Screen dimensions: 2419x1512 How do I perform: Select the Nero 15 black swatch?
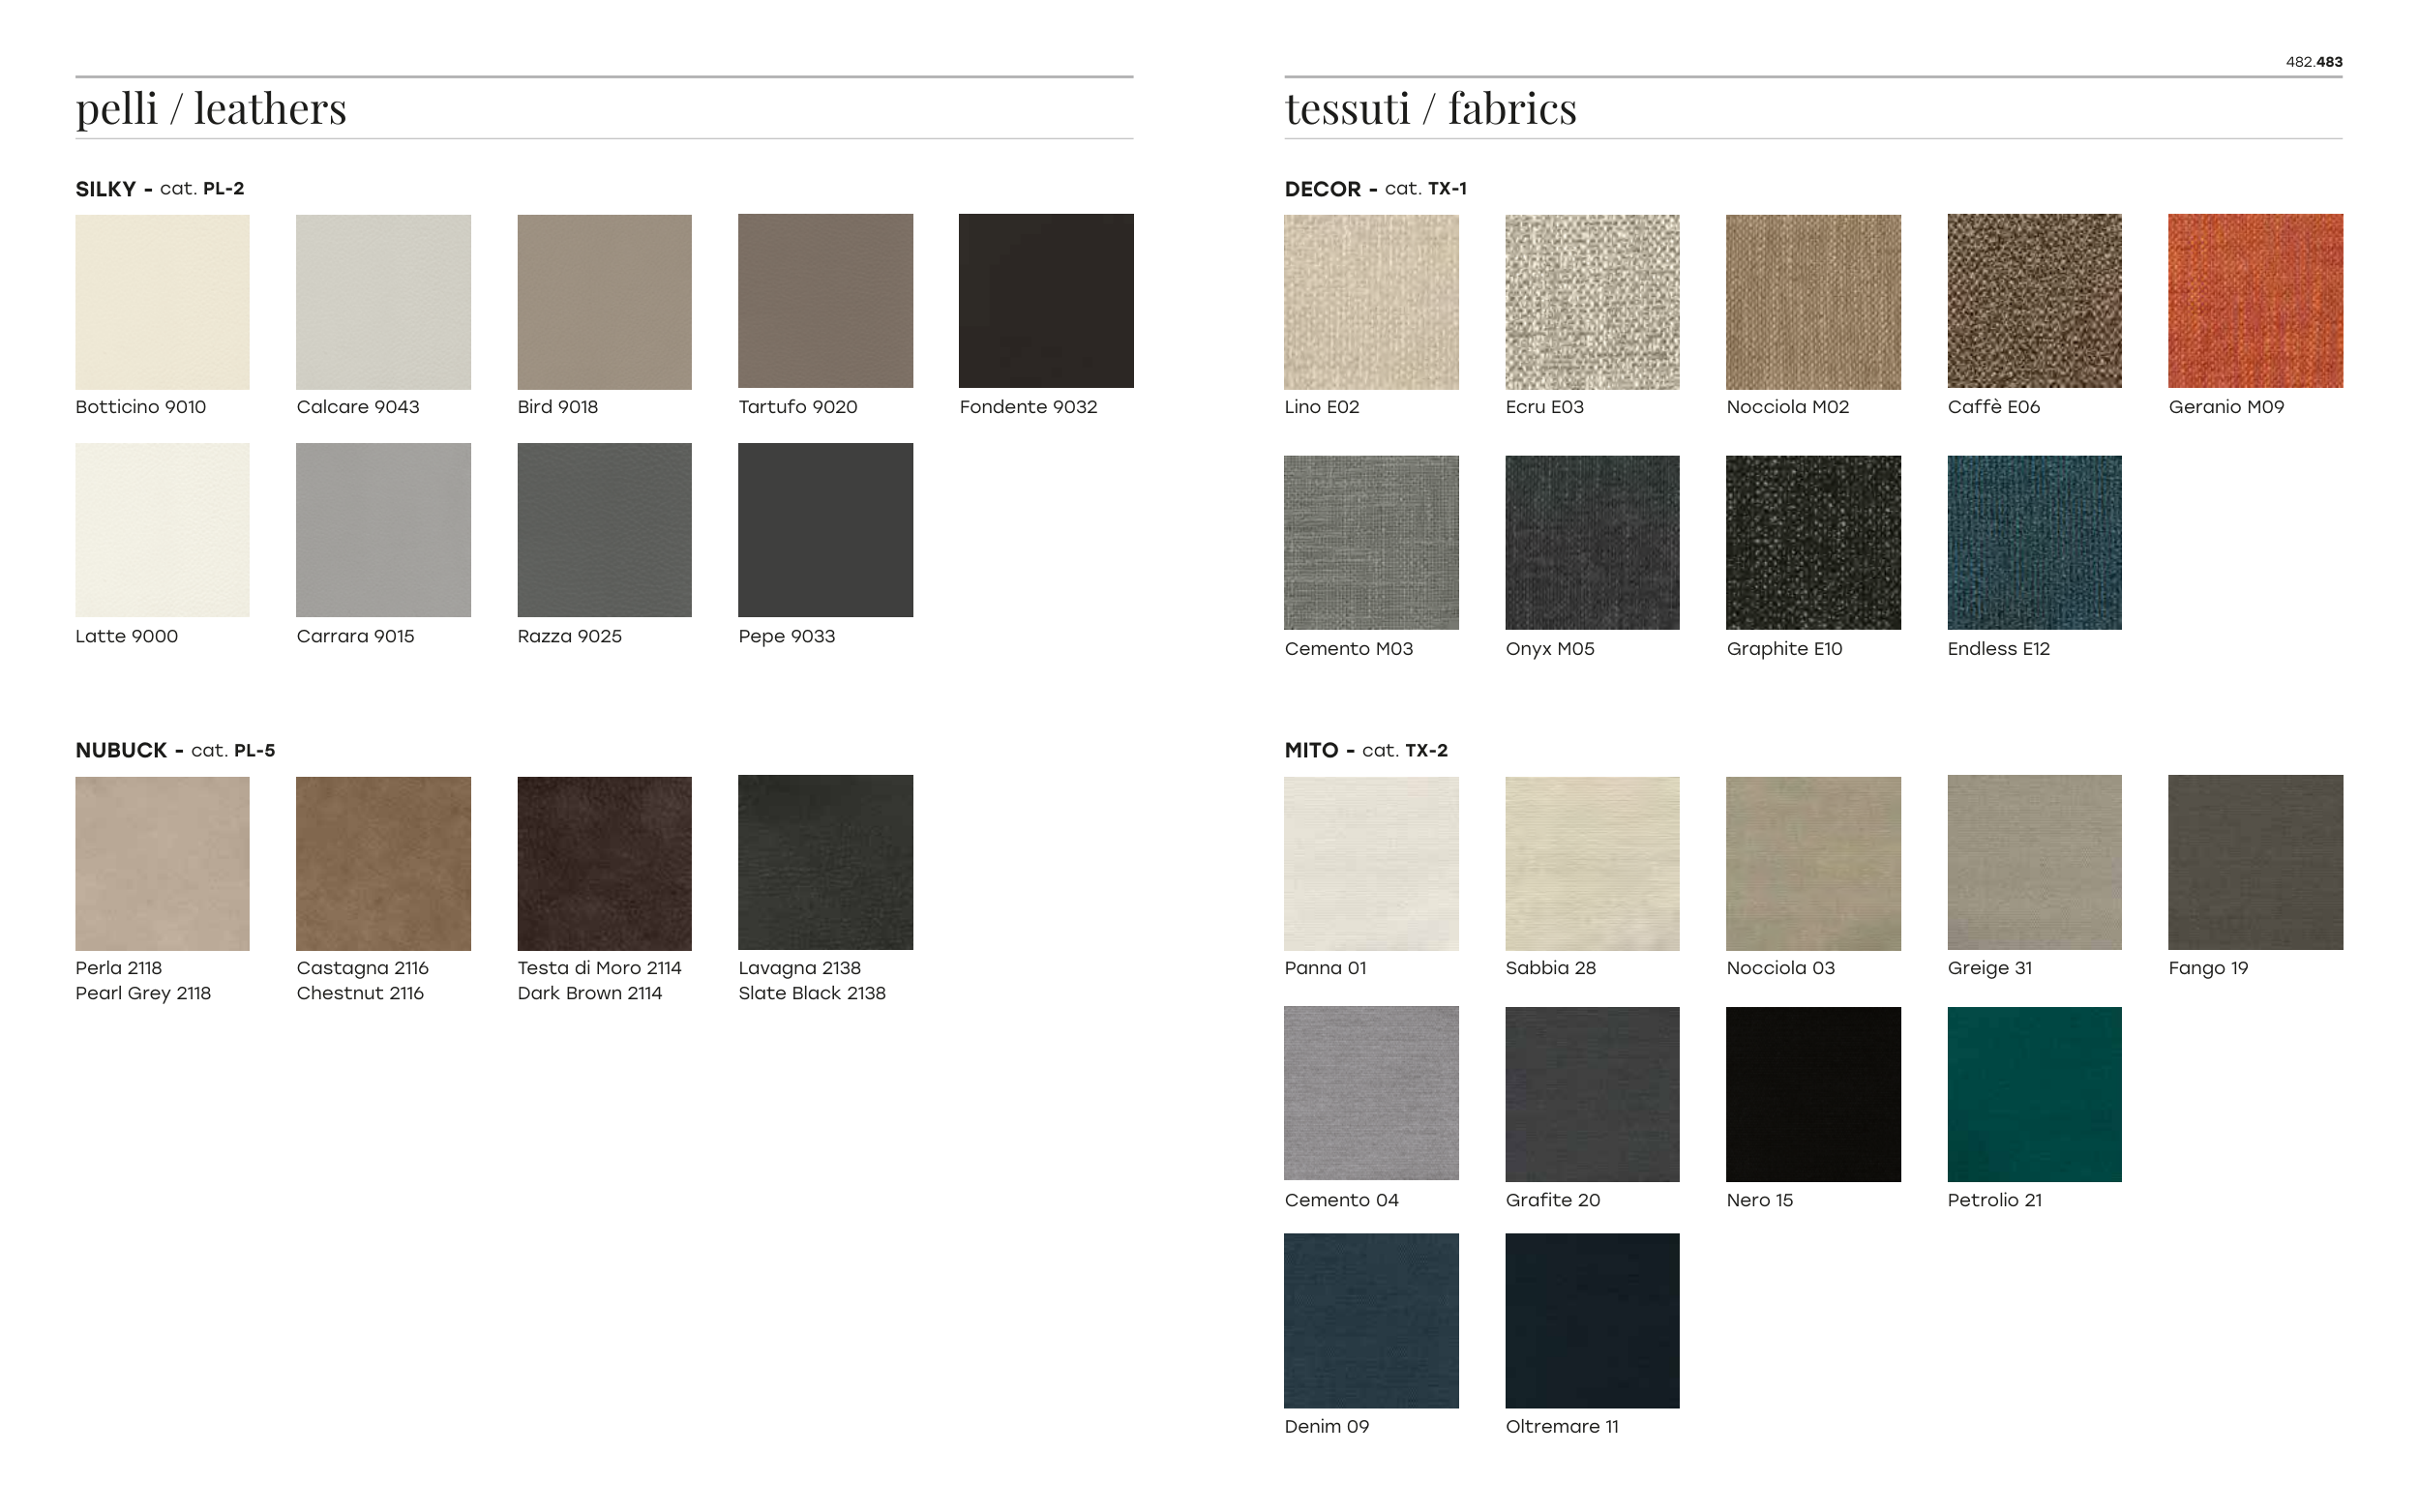[1812, 1093]
